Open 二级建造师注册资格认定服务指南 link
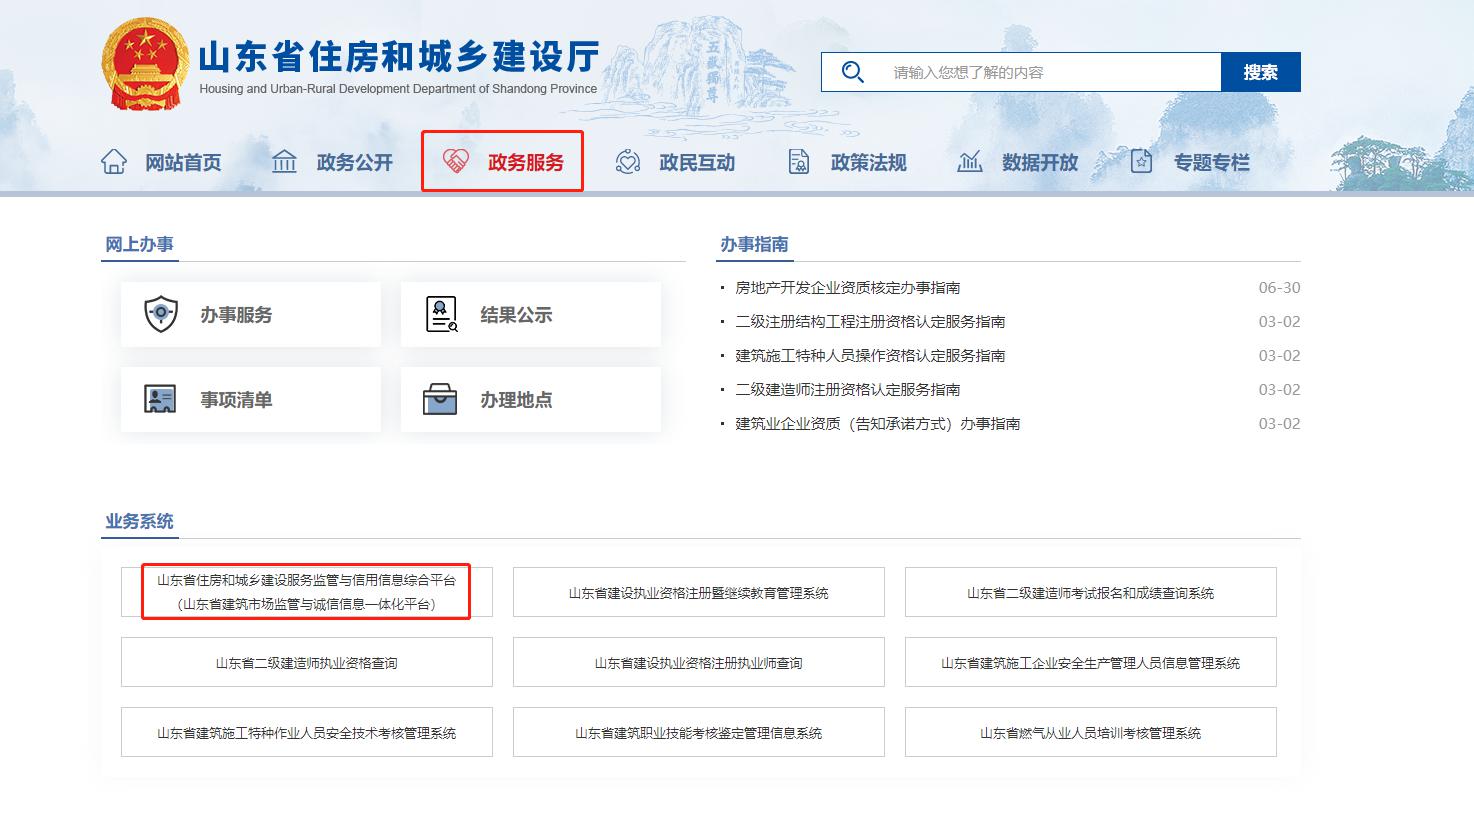 coord(848,390)
